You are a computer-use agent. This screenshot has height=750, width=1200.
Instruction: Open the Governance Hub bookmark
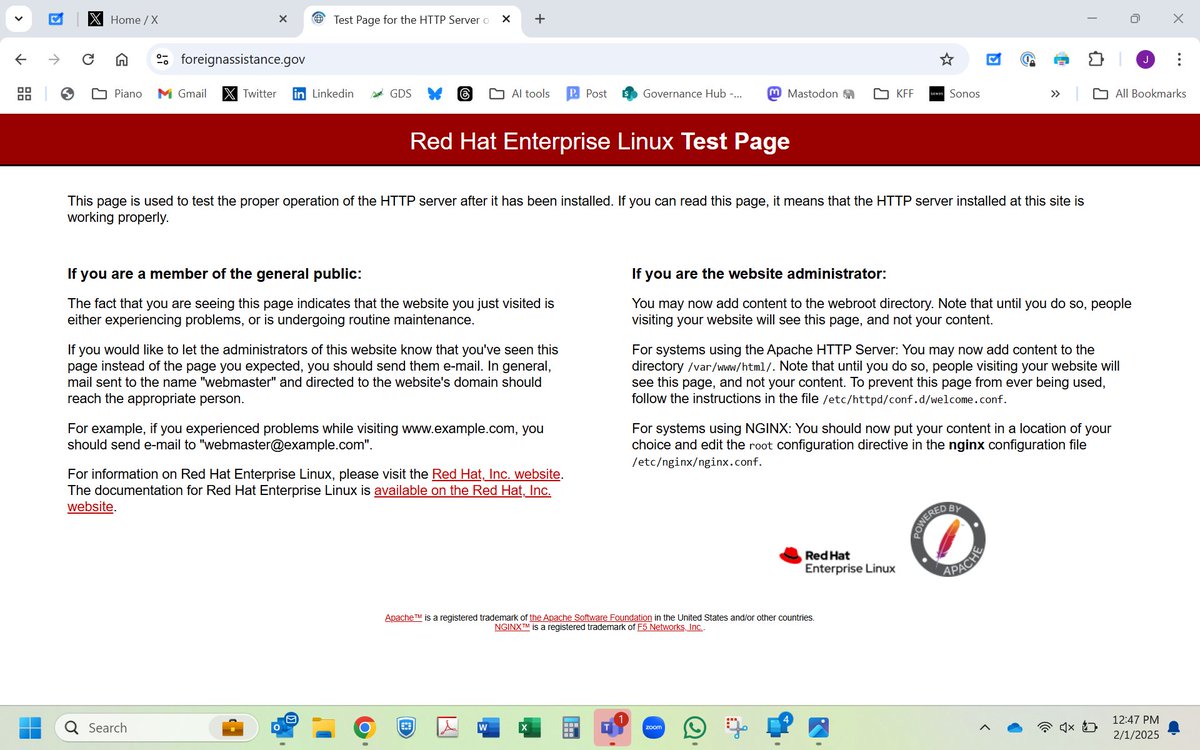[683, 93]
